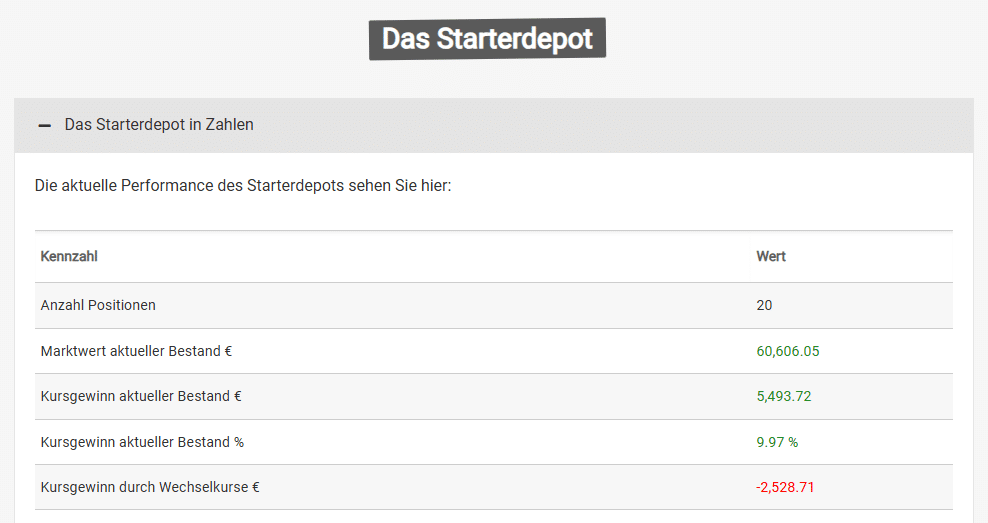Click the green gain value 5,493.72
988x523 pixels.
784,396
